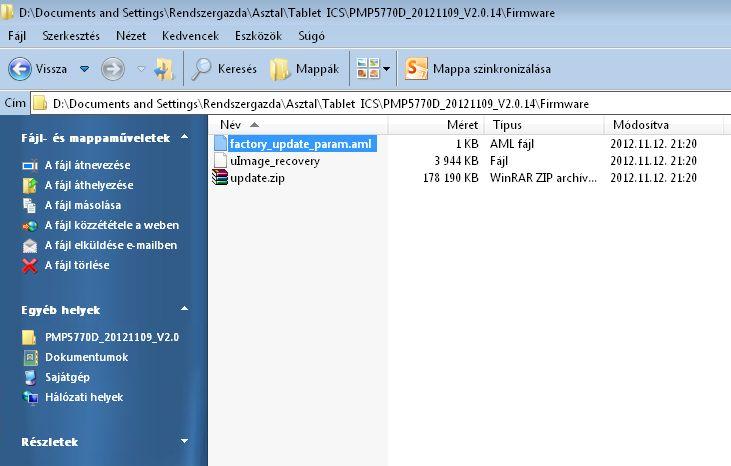Click A fájl elküldése e-mailben link
Screen dimensions: 731x466
click(x=111, y=245)
